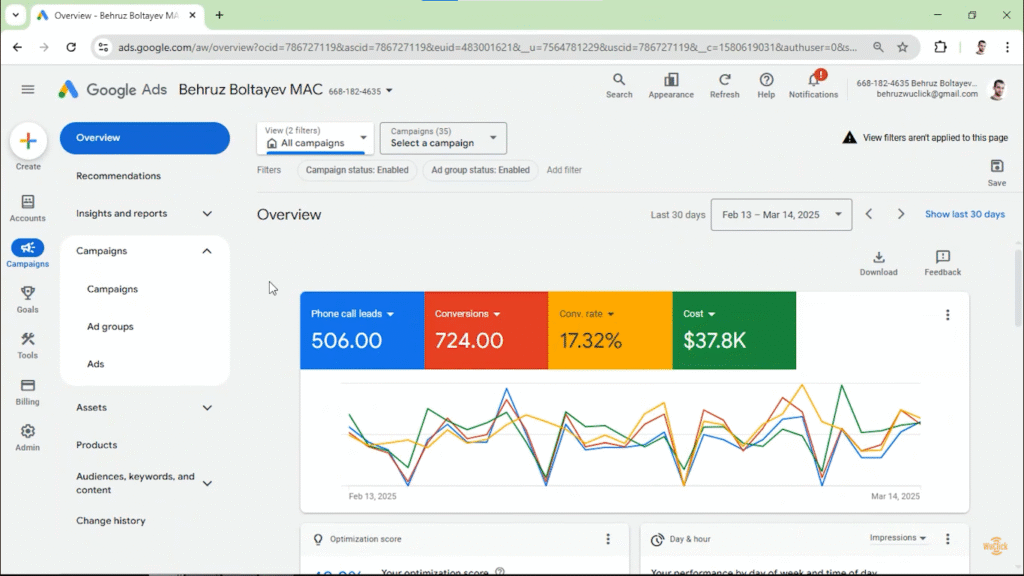1024x576 pixels.
Task: Open Select a campaign dropdown
Action: point(443,138)
